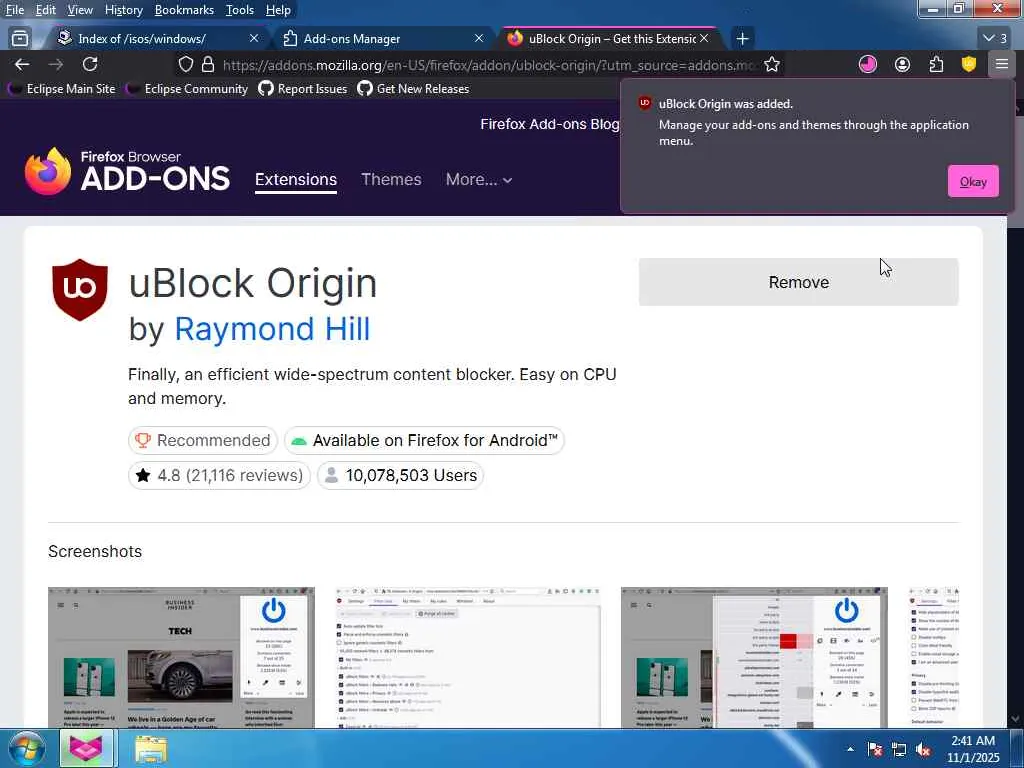Screen dimensions: 1024x768
Task: Open the Windows Start button
Action: point(25,749)
